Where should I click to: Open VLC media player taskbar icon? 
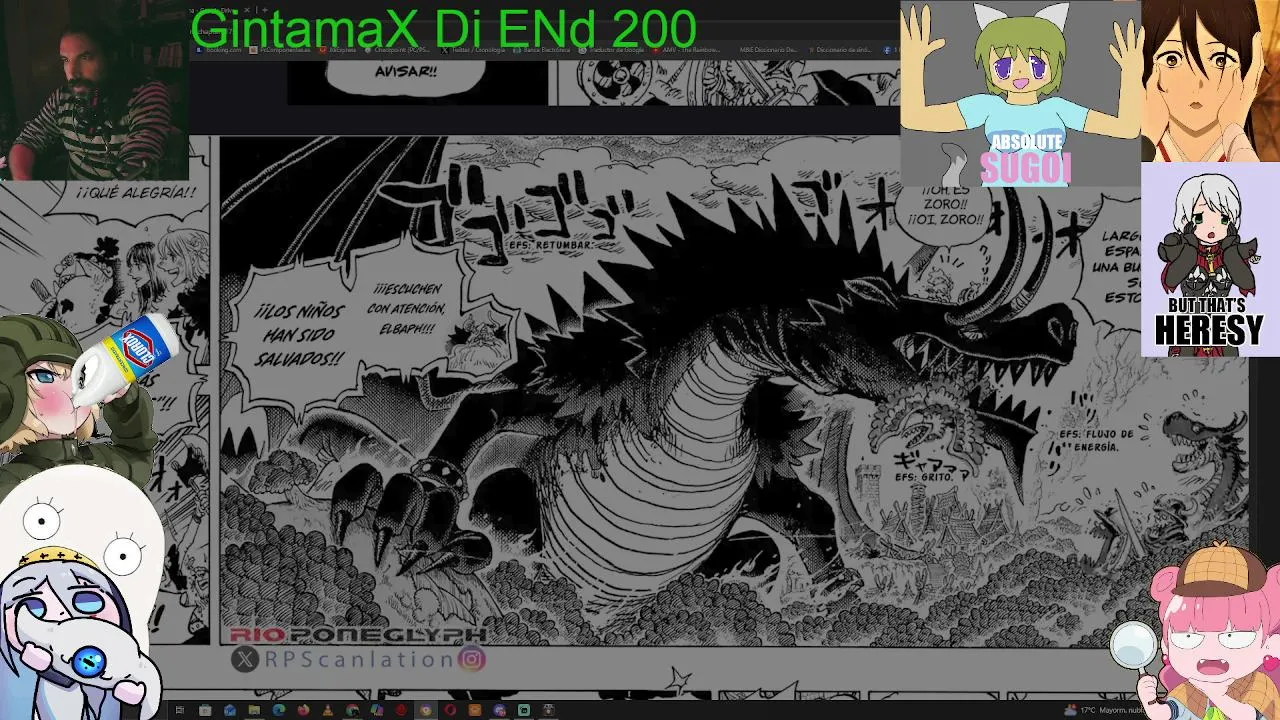click(x=328, y=710)
